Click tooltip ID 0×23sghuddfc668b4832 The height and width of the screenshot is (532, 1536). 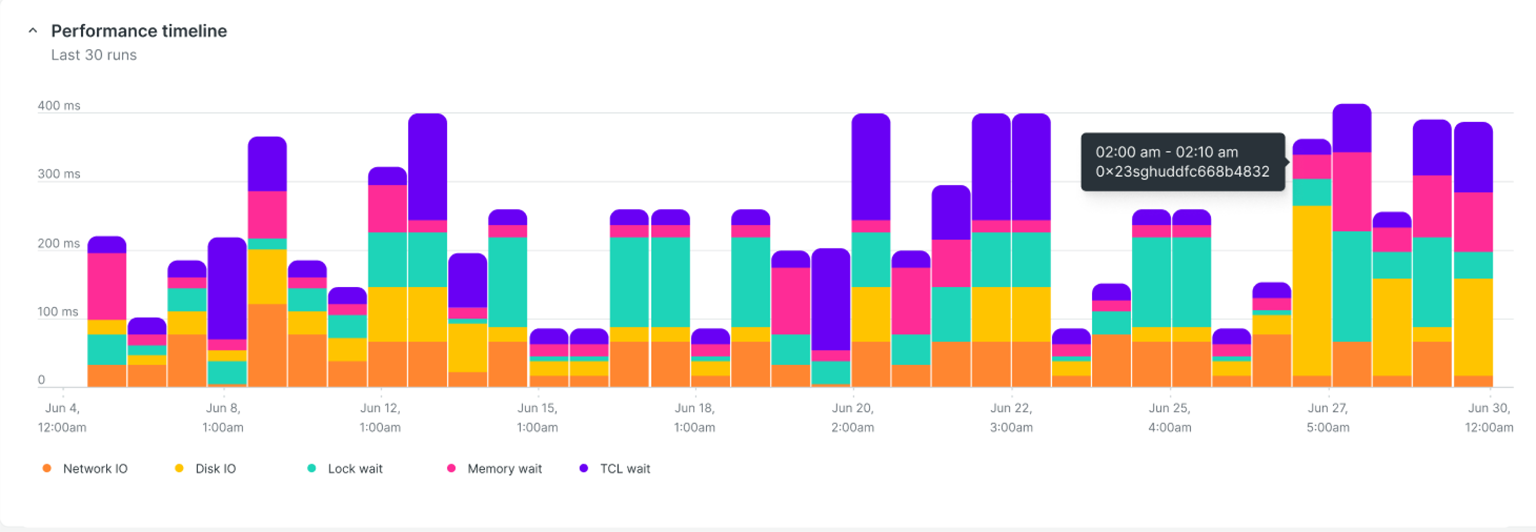tap(1182, 172)
